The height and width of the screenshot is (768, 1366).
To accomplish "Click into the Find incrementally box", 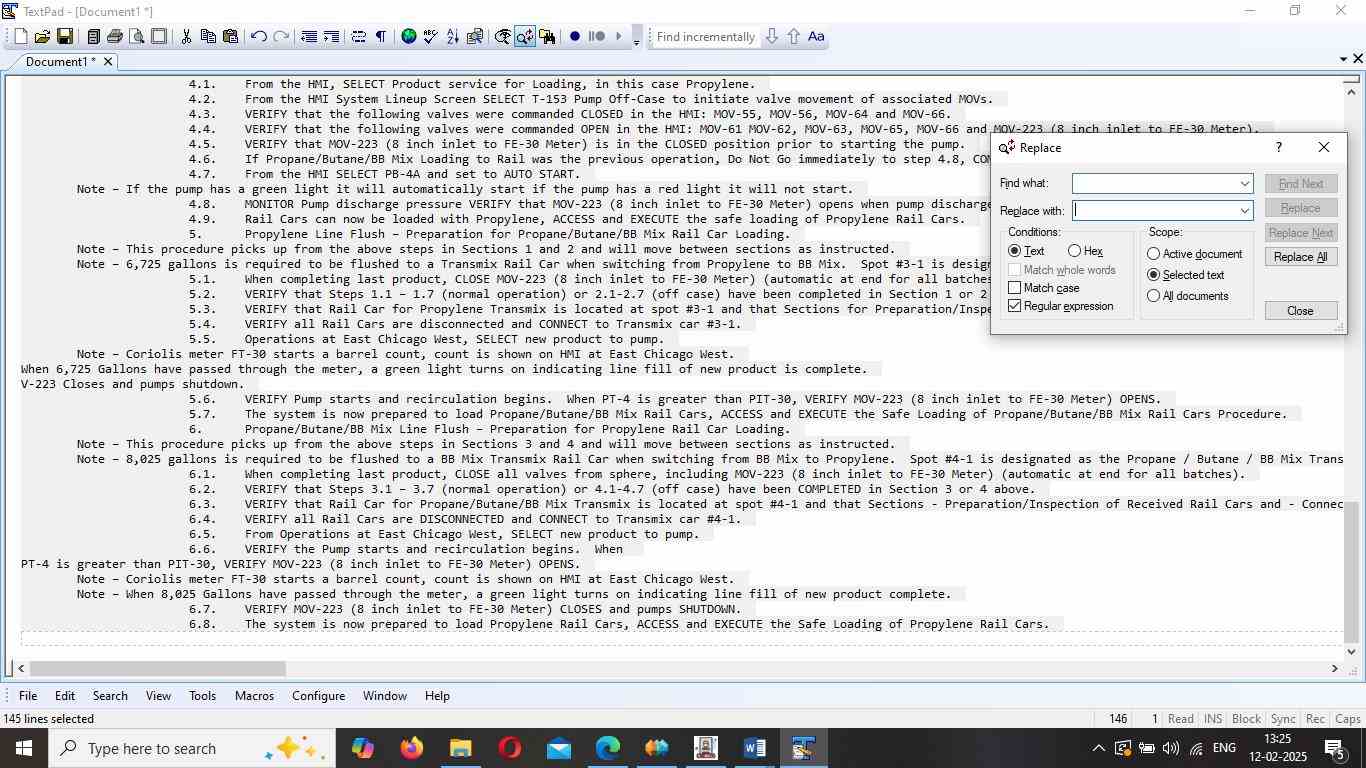I will [x=704, y=37].
